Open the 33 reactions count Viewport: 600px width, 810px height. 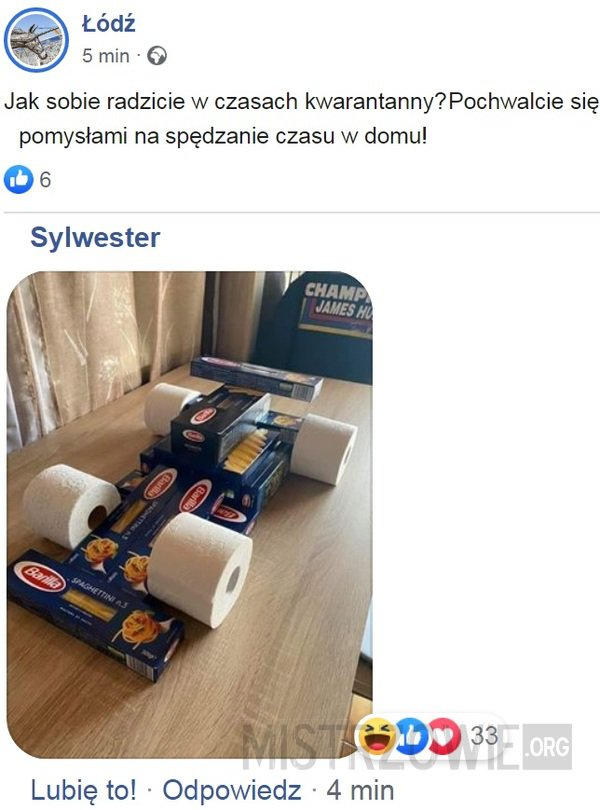point(484,736)
